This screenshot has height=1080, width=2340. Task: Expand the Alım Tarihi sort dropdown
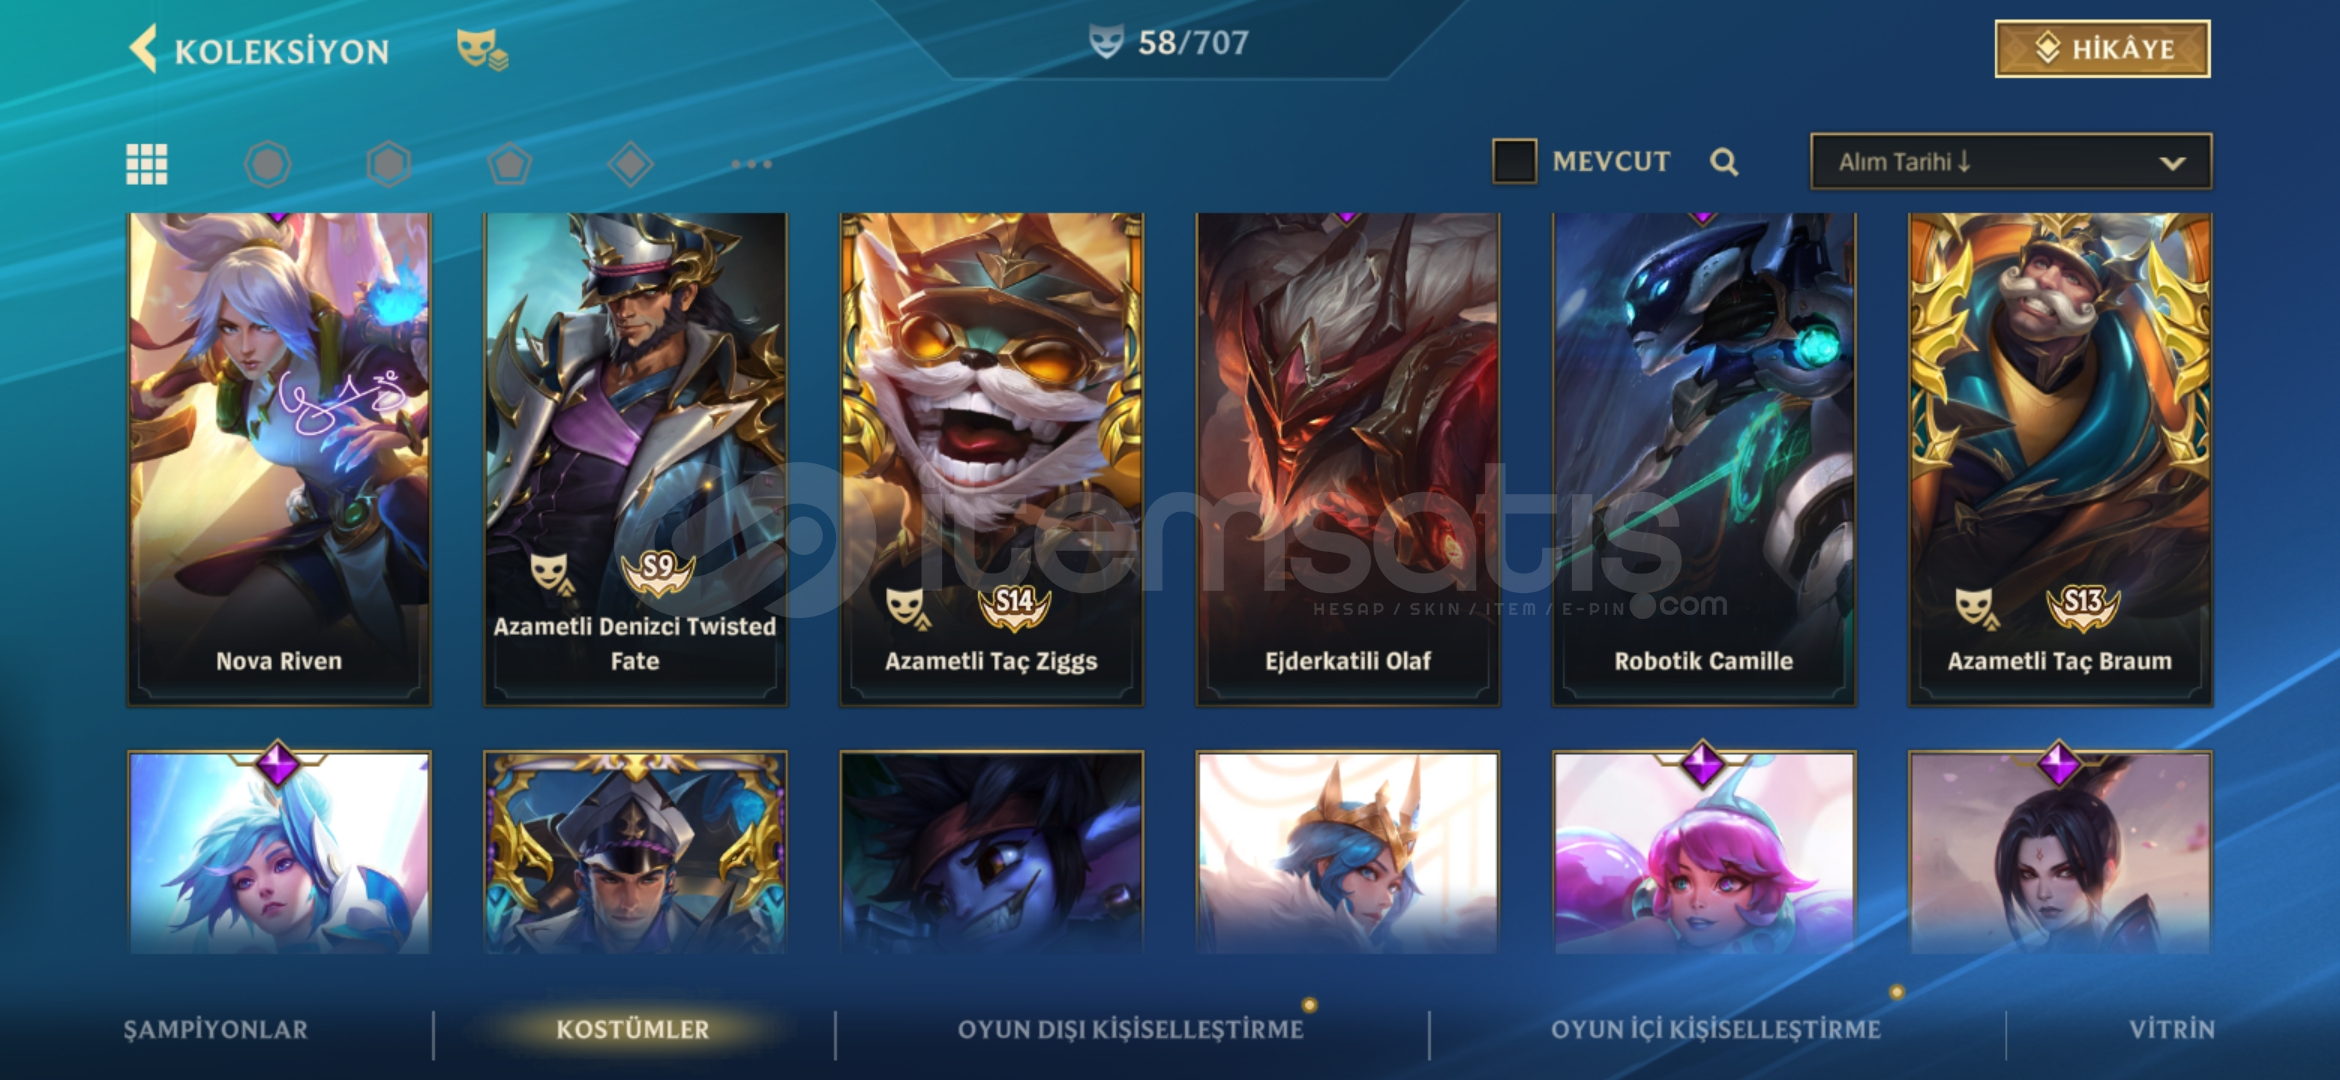tap(2011, 162)
